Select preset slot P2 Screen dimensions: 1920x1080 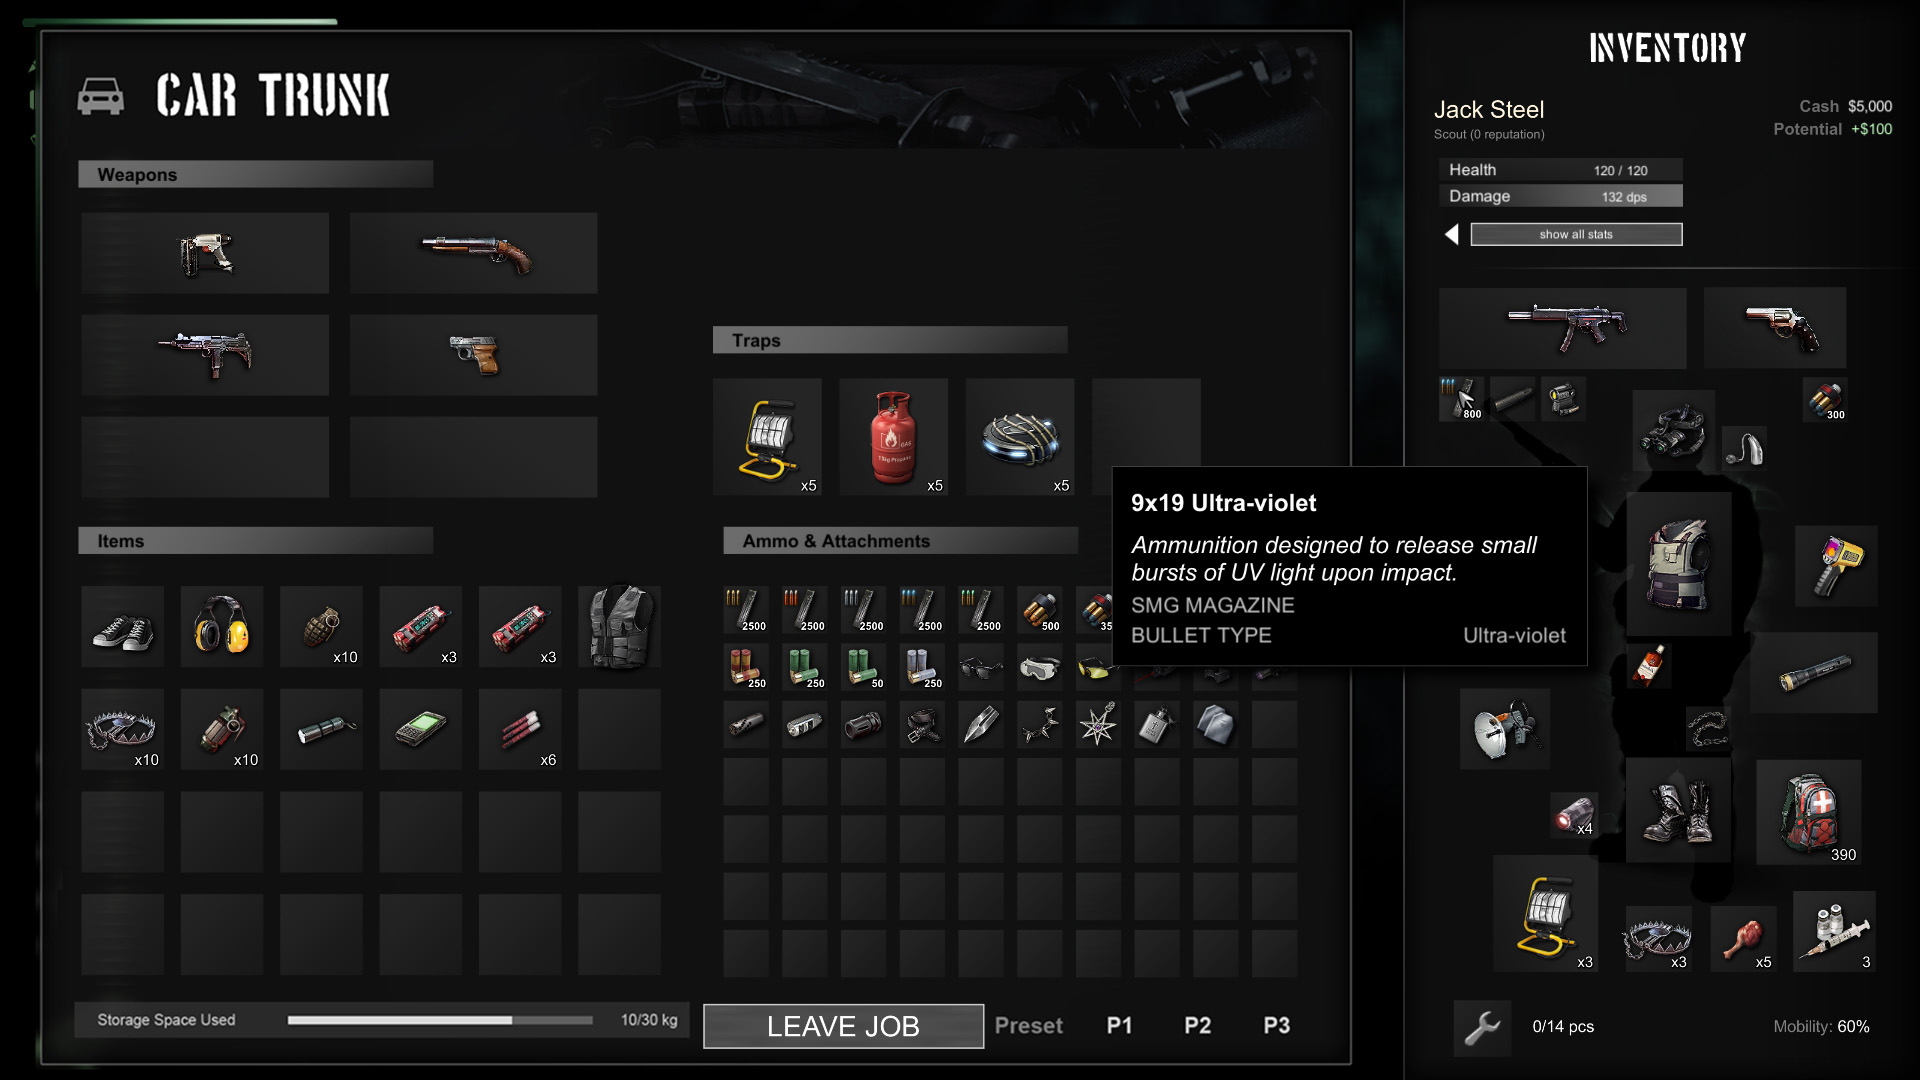point(1196,1025)
